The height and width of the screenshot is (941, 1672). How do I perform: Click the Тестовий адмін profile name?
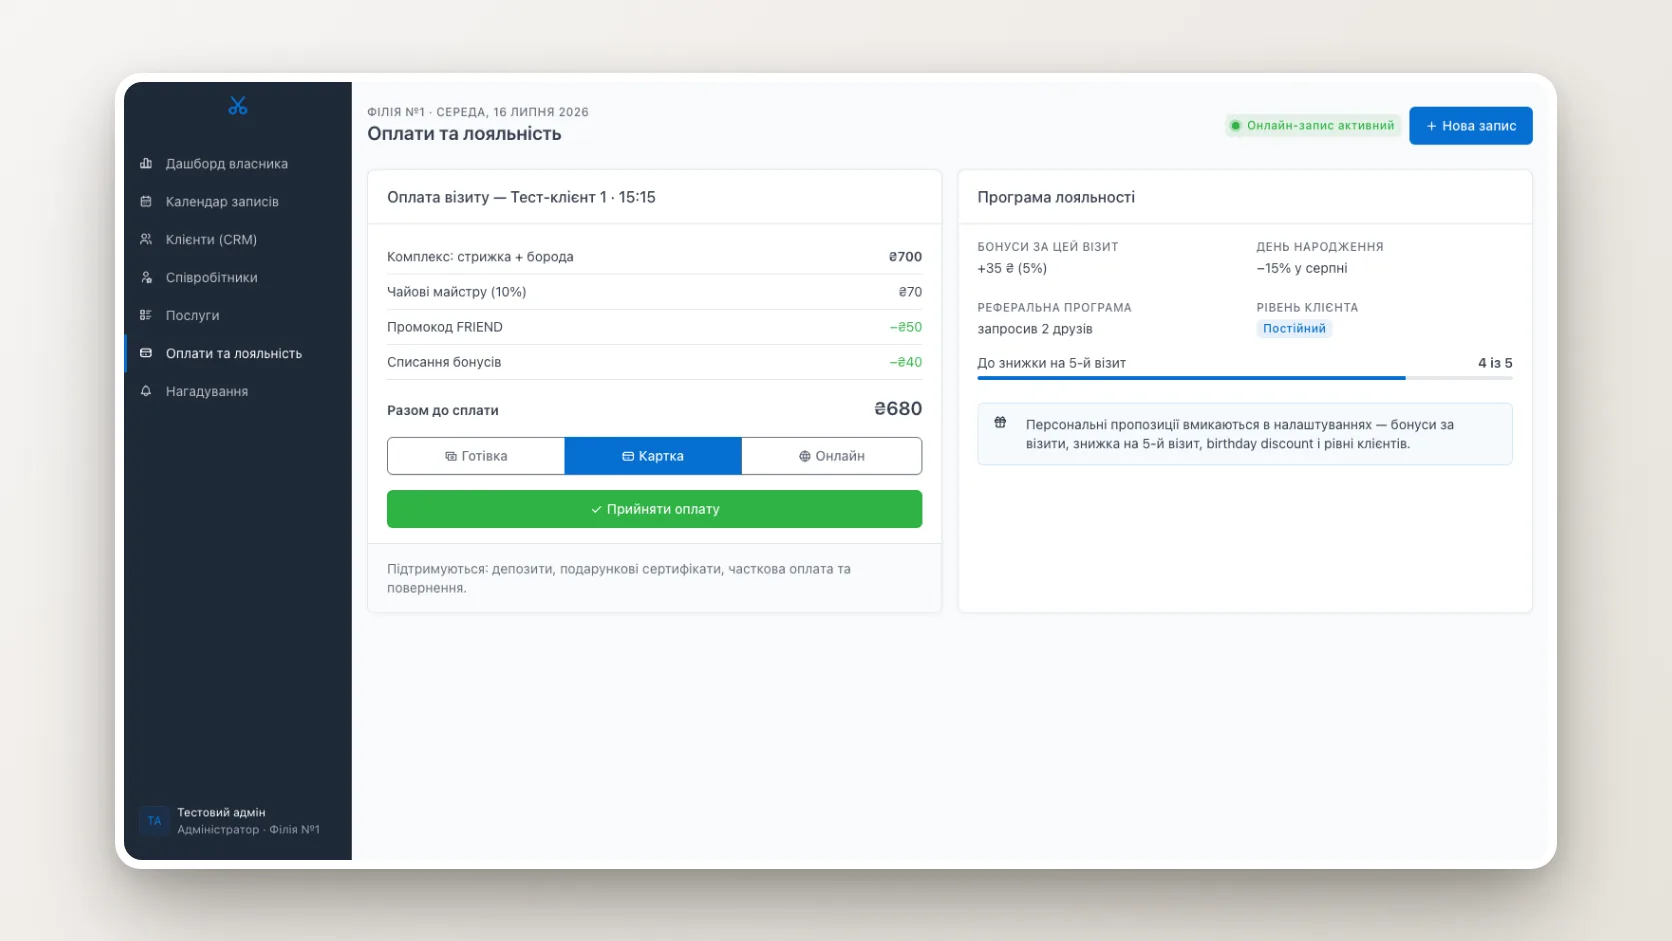(221, 813)
